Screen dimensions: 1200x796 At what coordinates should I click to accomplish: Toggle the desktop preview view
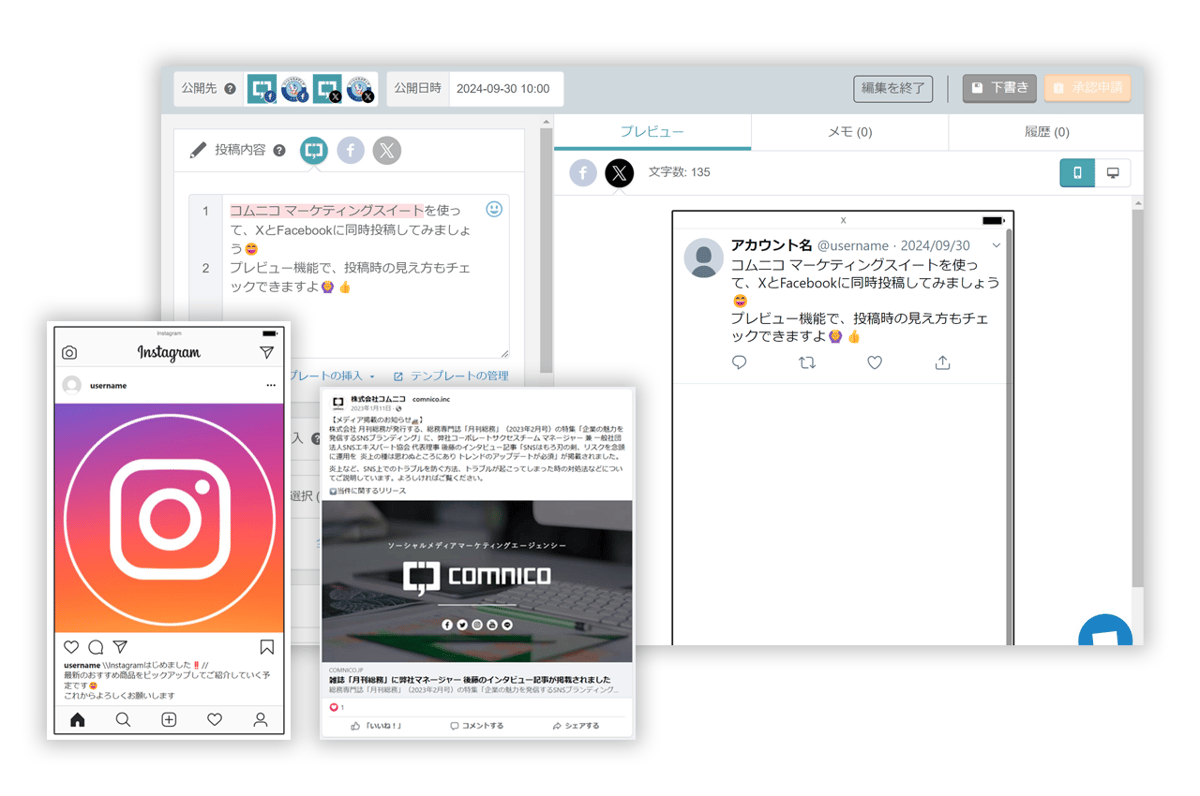click(x=1112, y=173)
